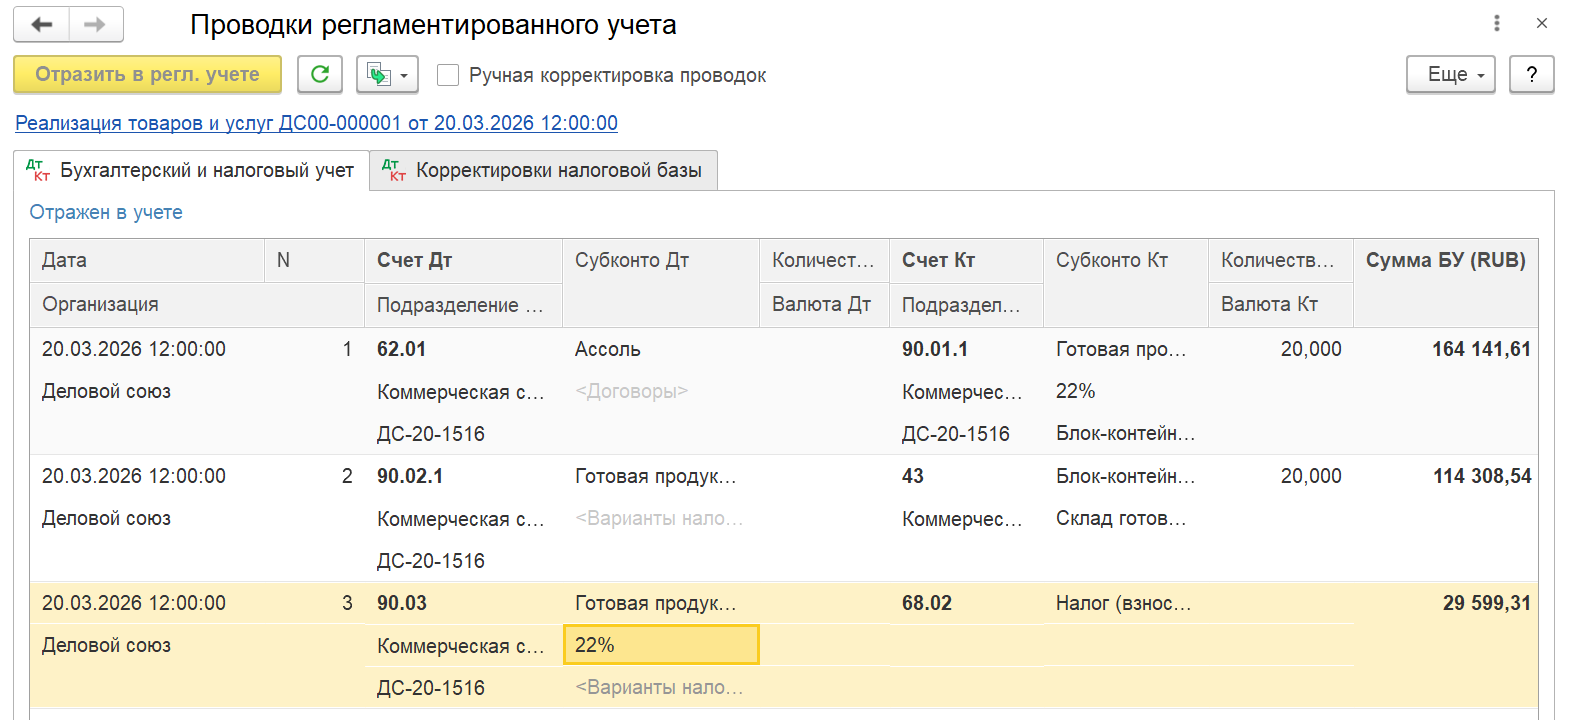Viewport: 1574px width, 720px height.
Task: Click the Отражен в учете status link
Action: [x=106, y=212]
